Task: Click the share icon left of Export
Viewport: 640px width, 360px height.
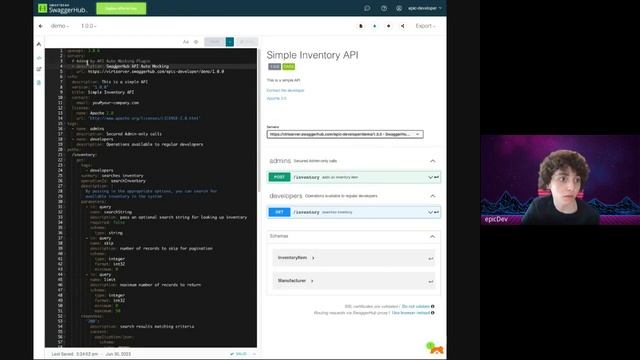Action: pos(402,26)
